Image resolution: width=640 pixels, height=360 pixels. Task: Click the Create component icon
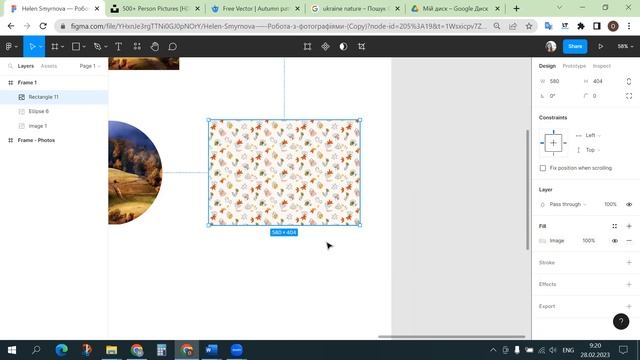pyautogui.click(x=325, y=47)
